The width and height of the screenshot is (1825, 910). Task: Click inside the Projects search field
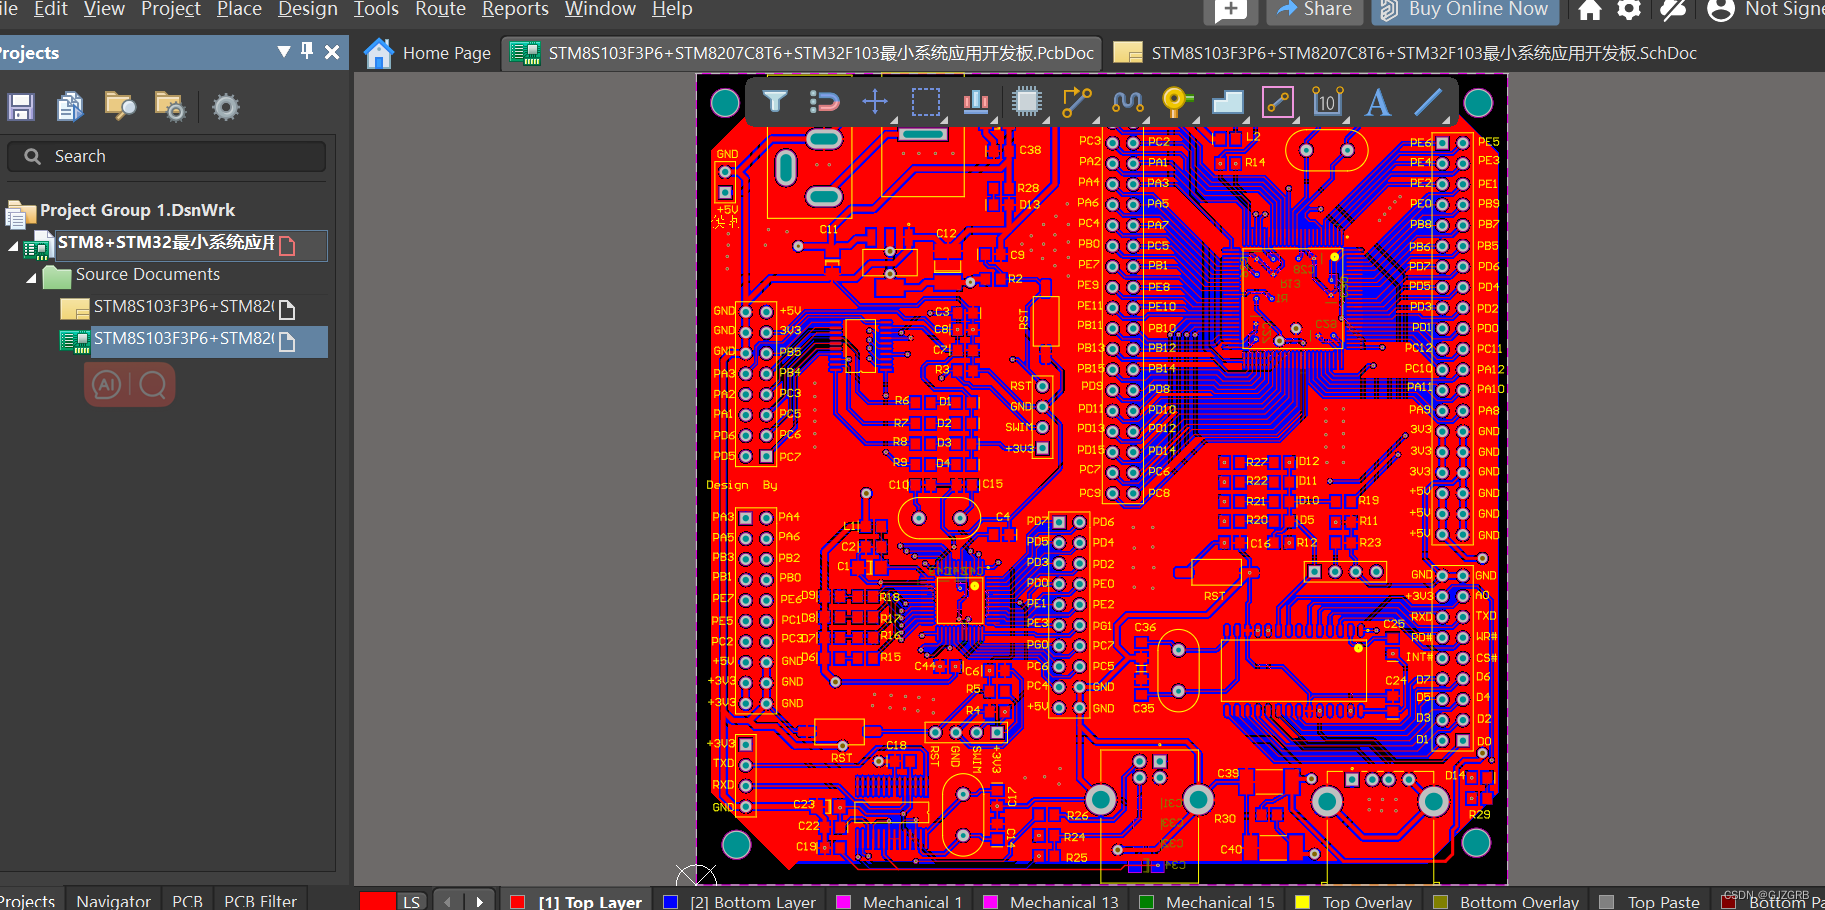(165, 156)
